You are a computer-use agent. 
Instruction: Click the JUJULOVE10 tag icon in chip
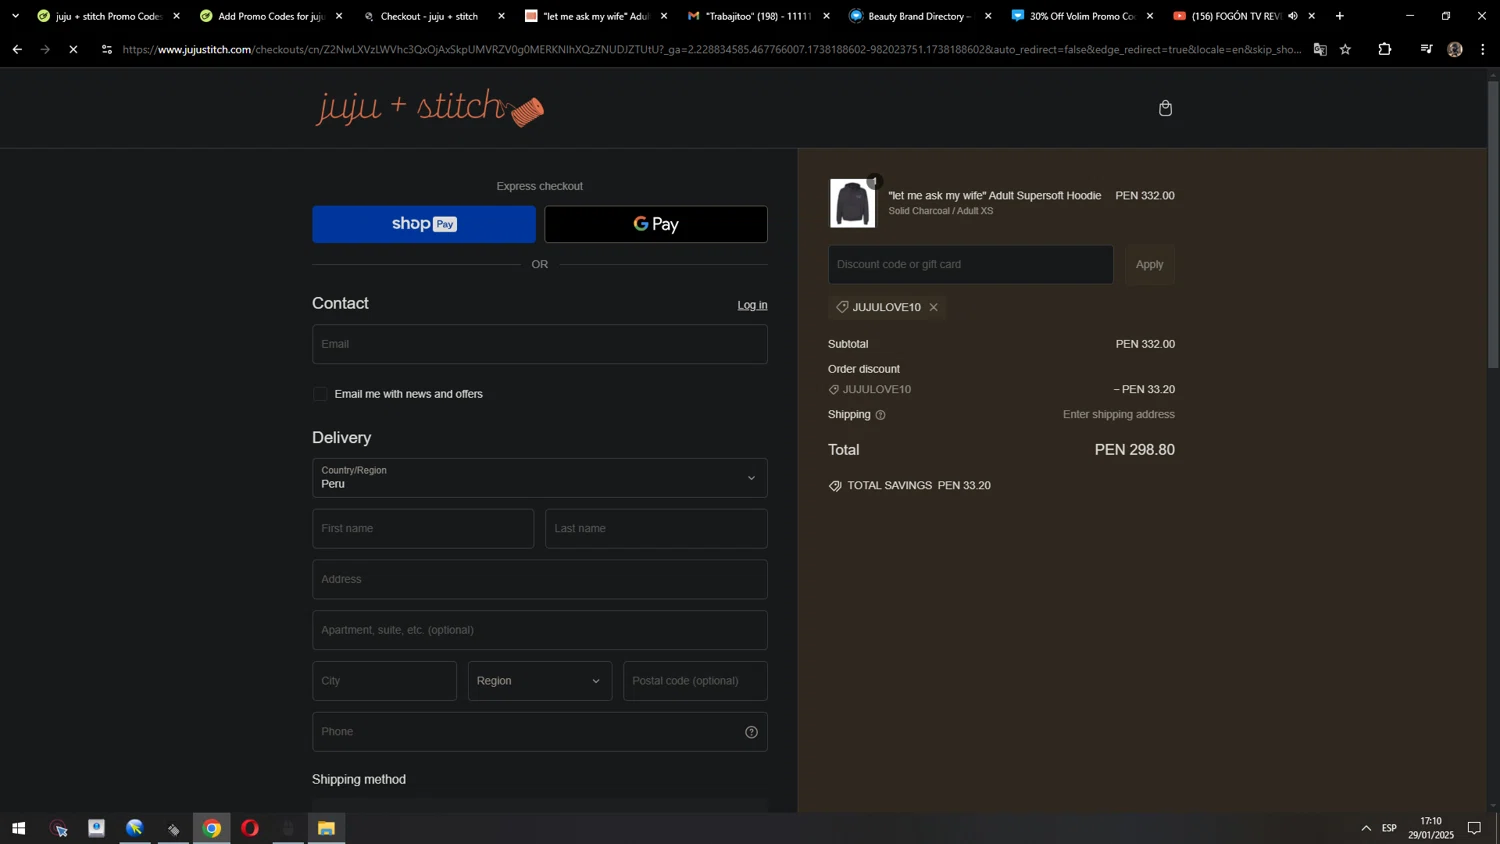click(842, 307)
